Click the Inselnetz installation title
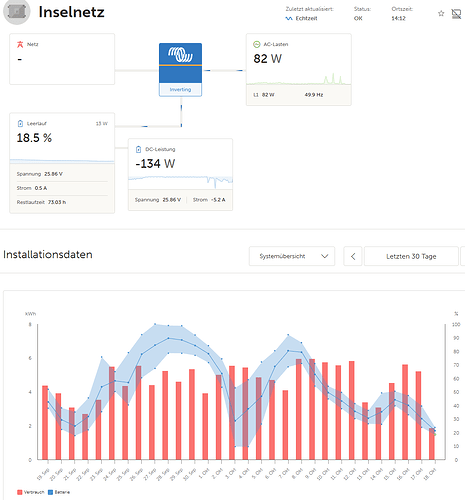Viewport: 465px width, 500px height. (x=71, y=12)
